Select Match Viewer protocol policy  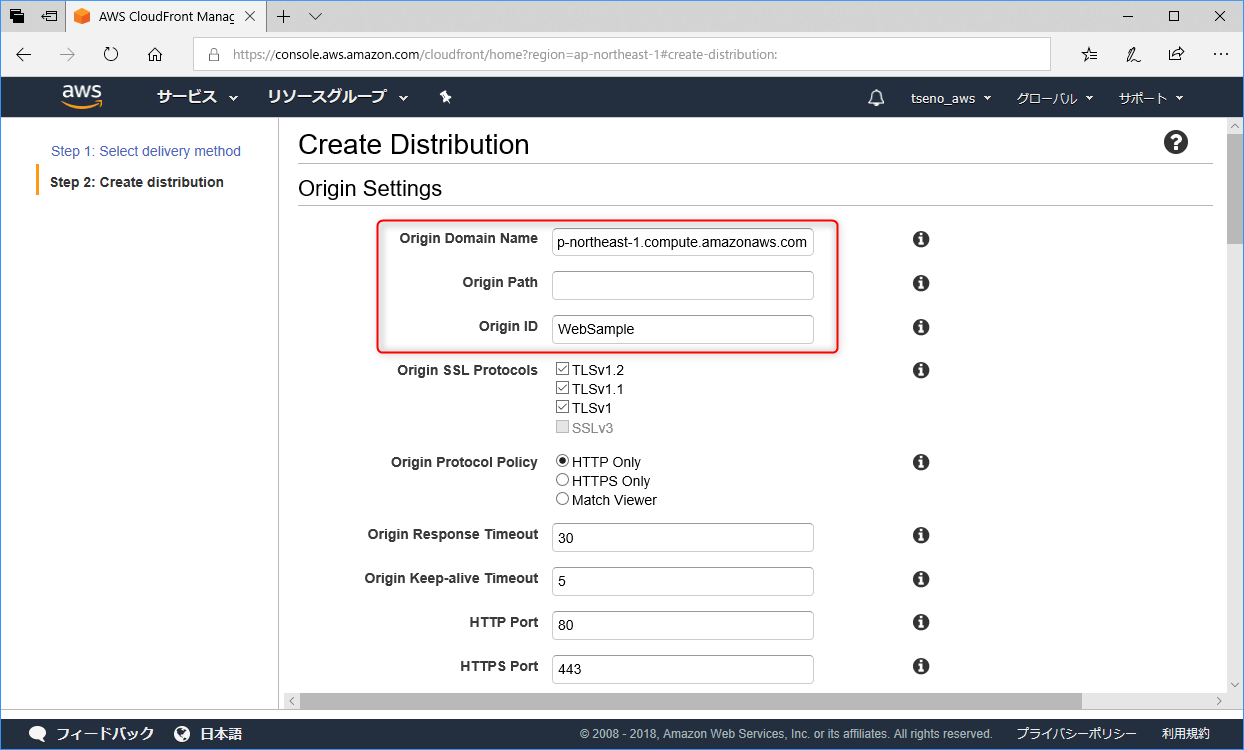pyautogui.click(x=562, y=499)
